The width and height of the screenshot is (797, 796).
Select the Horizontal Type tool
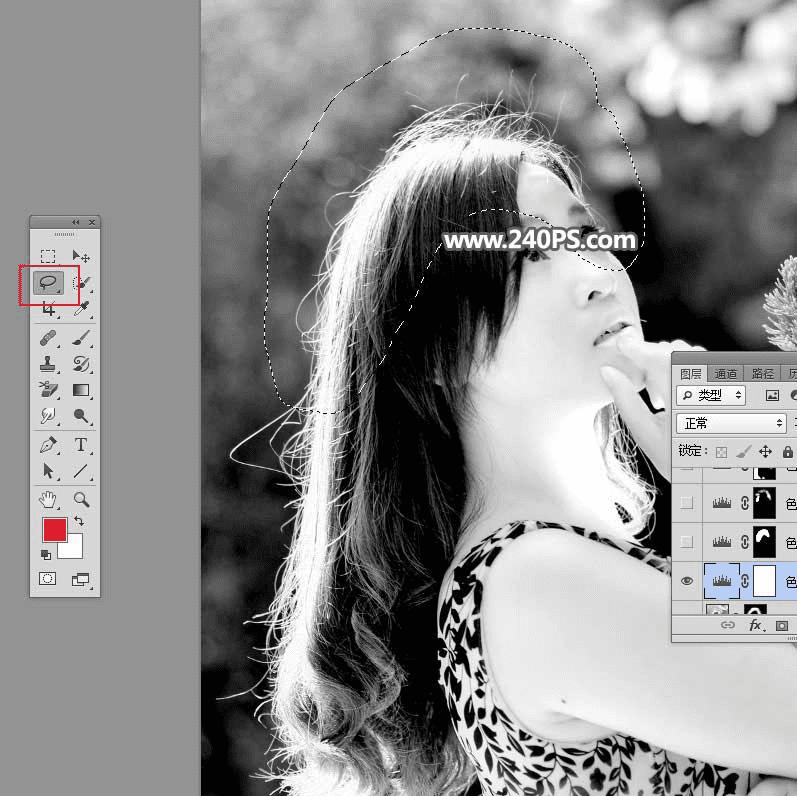click(81, 445)
